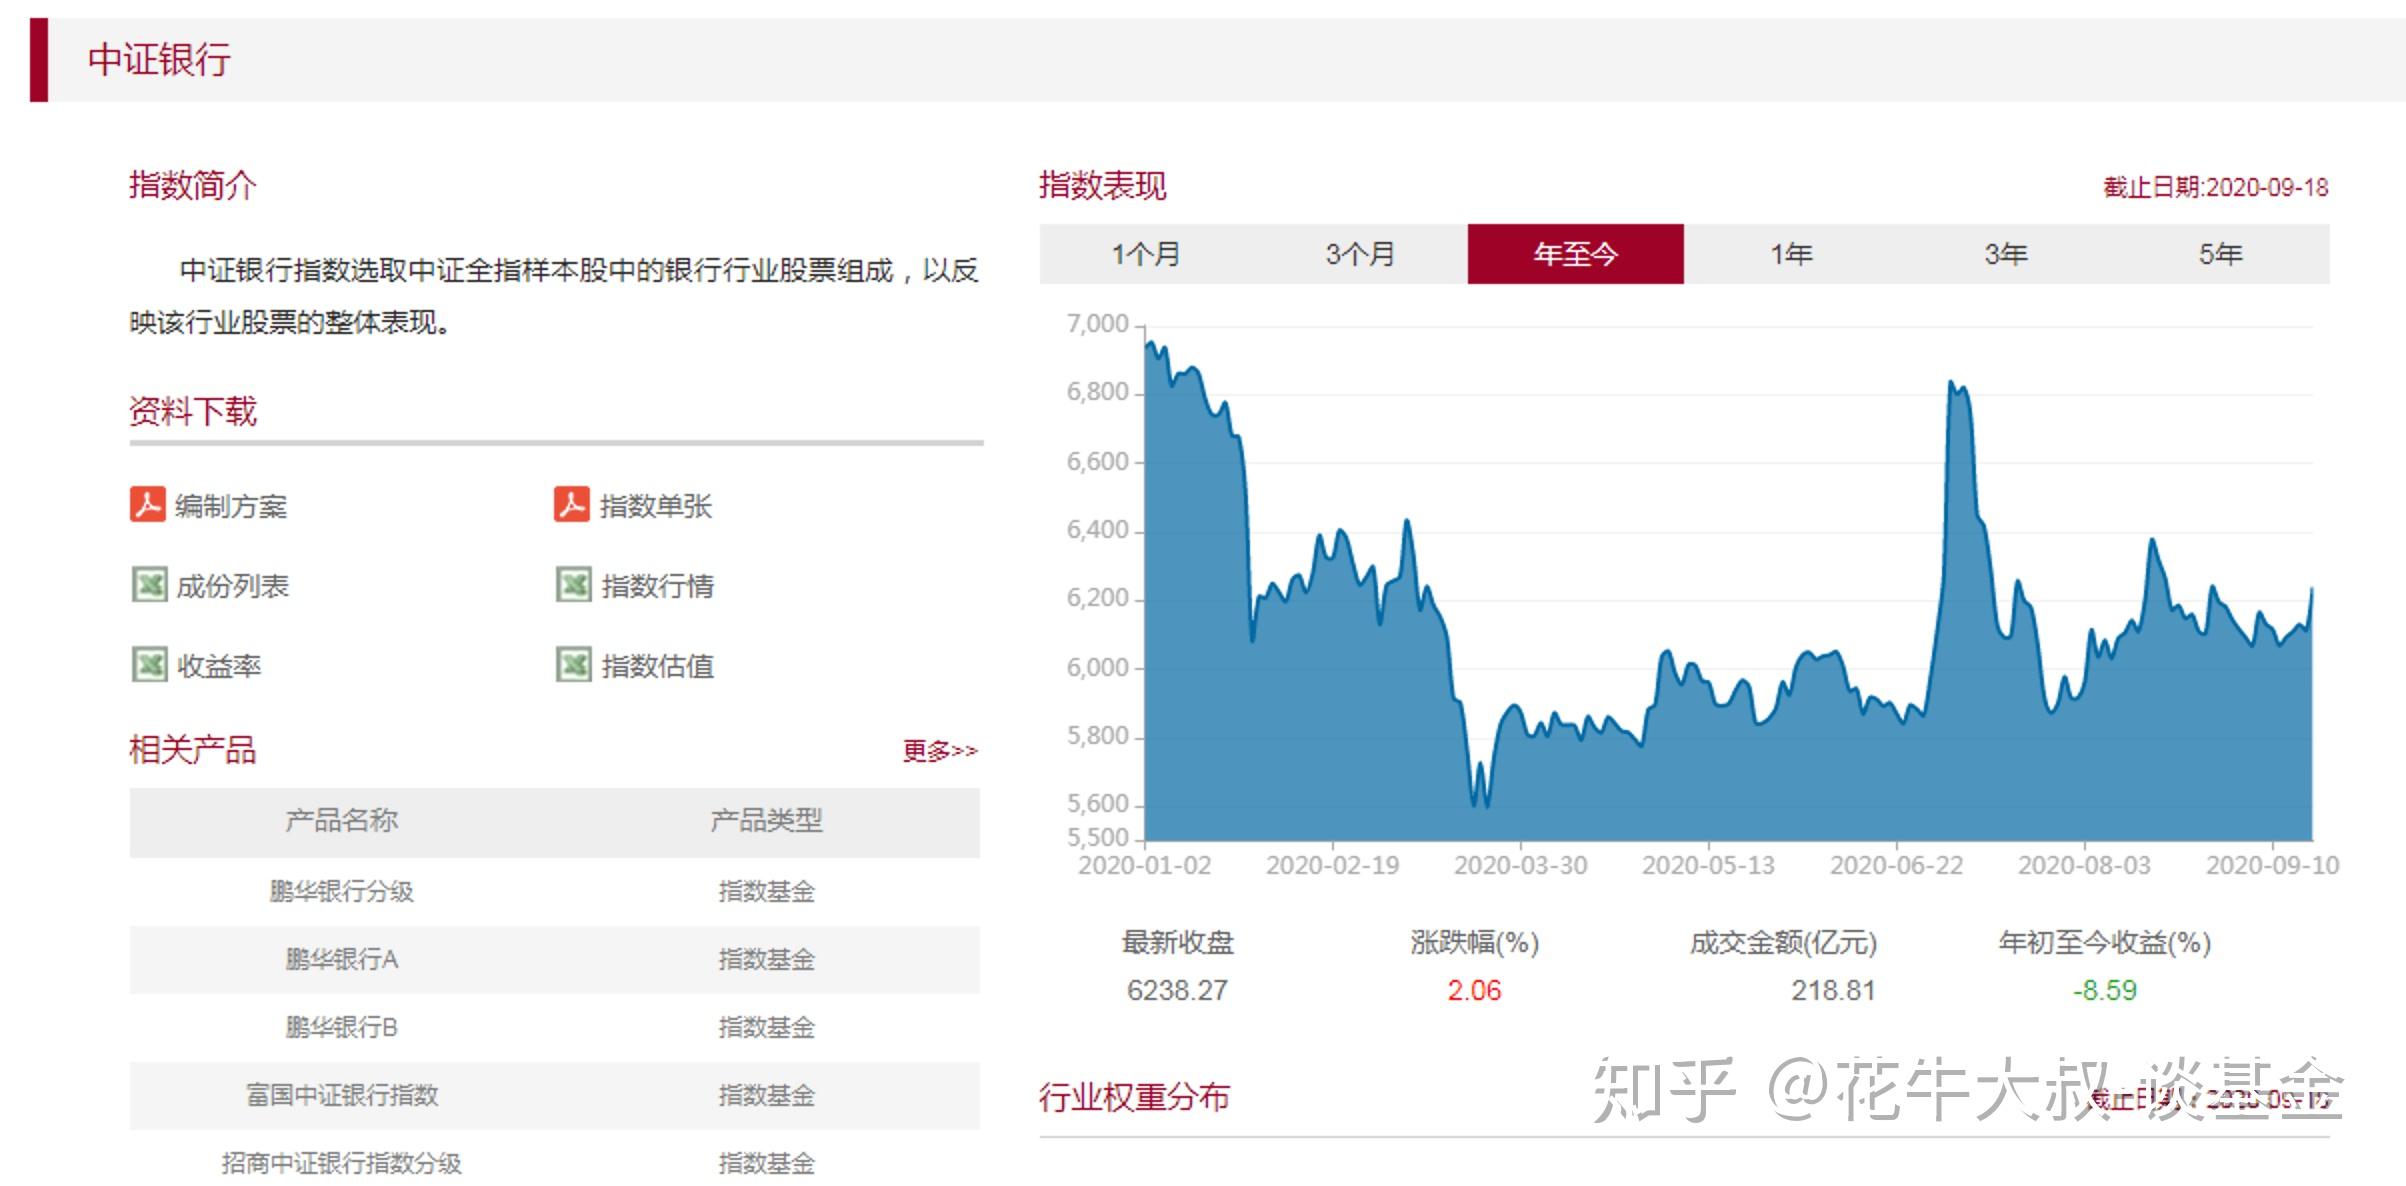Click the PDF icon beside 编制方案
The image size is (2406, 1186).
click(148, 504)
